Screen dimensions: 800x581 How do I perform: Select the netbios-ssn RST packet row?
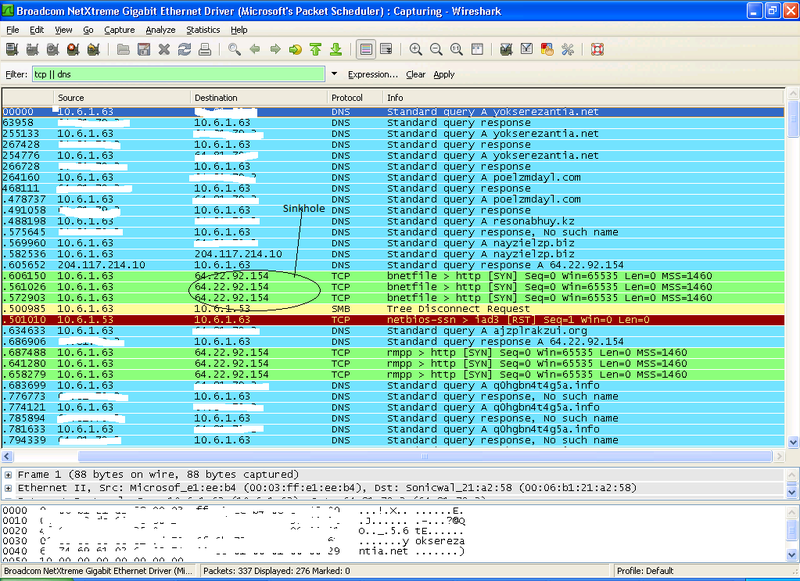[x=393, y=320]
